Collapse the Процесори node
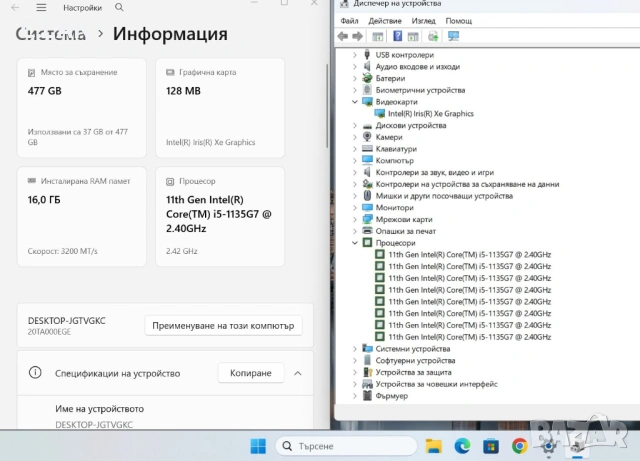The height and width of the screenshot is (461, 640). 355,243
